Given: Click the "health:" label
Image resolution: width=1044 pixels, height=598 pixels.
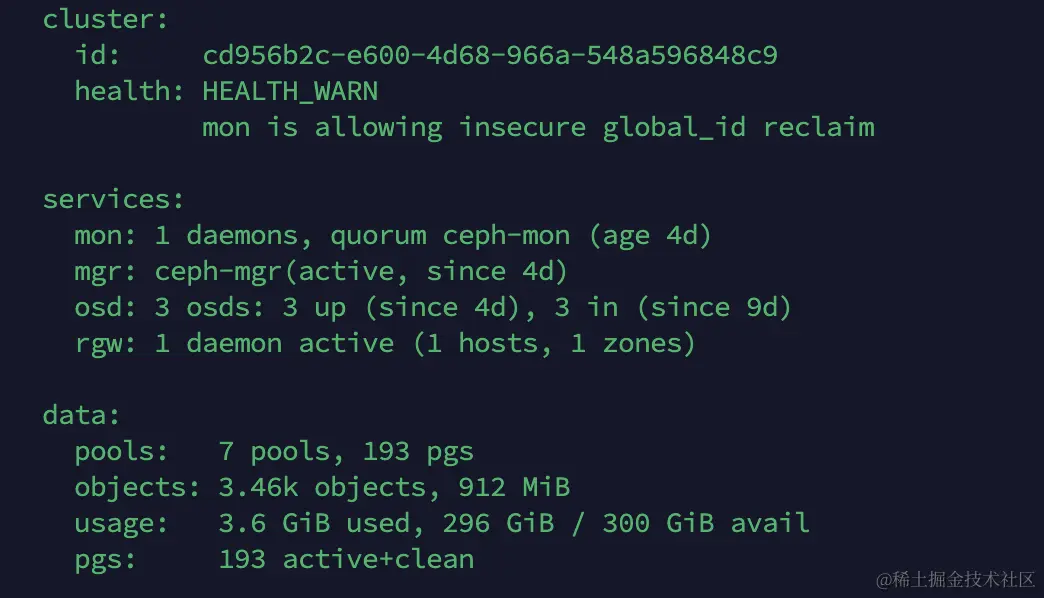Looking at the screenshot, I should coord(122,92).
